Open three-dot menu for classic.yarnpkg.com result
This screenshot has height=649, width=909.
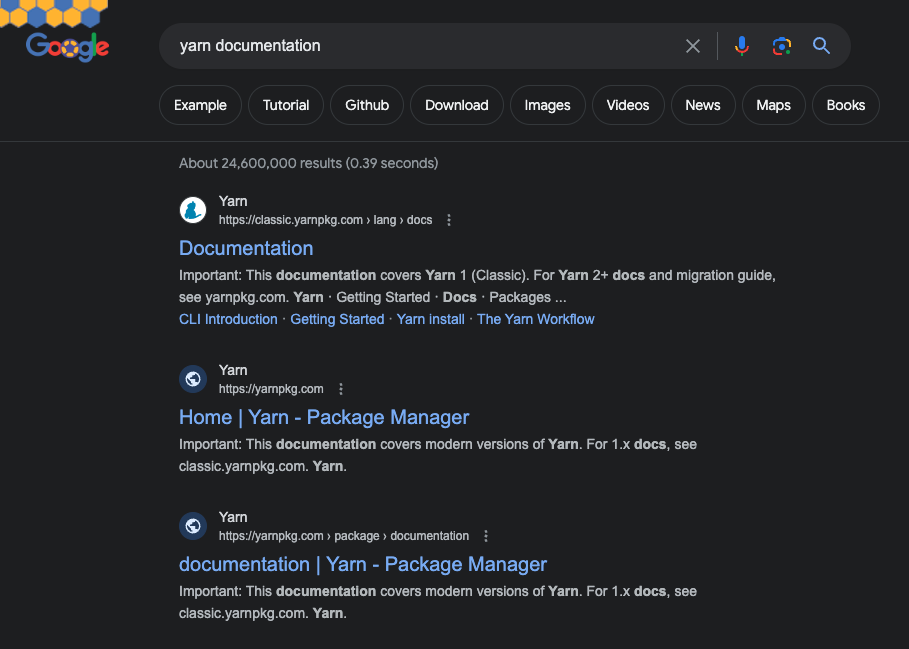[x=449, y=220]
